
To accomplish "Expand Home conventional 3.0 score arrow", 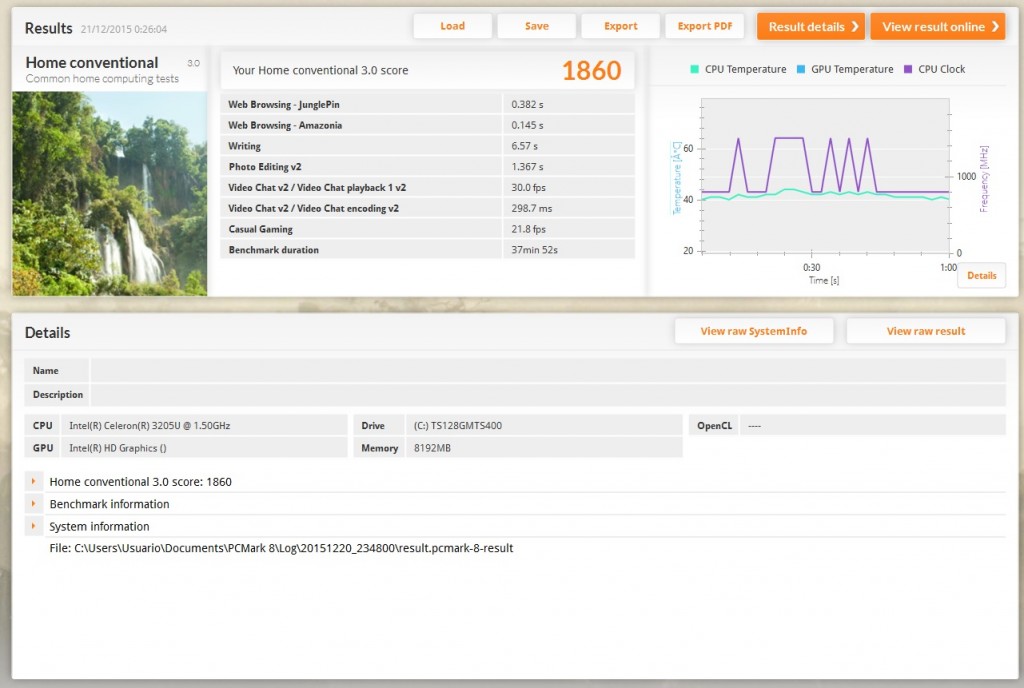I will pos(34,482).
